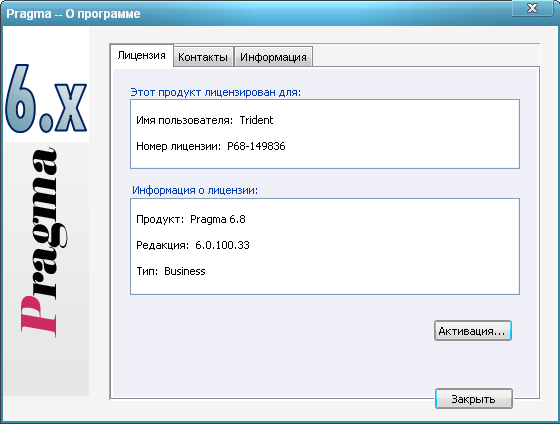Switch to the Лицензия tab
Screen dimensions: 560x424
pos(142,56)
